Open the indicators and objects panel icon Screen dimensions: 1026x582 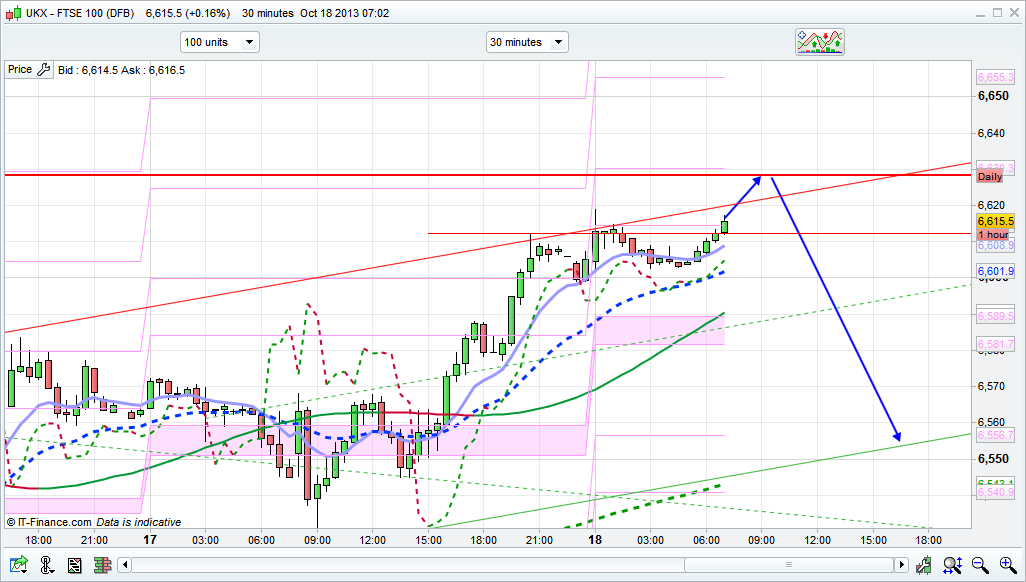pos(820,42)
